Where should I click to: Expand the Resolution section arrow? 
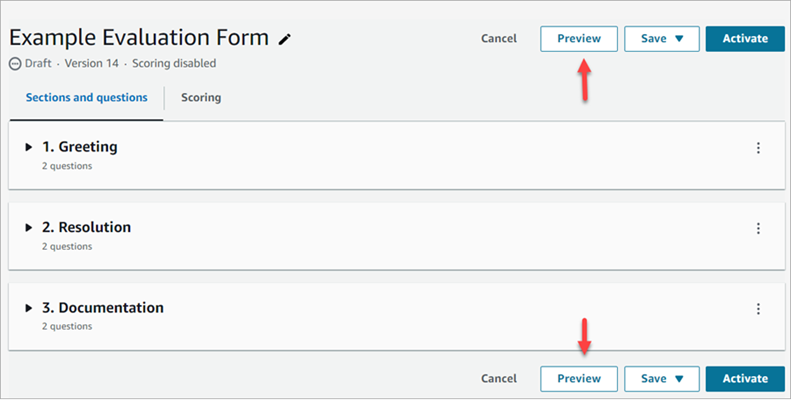point(29,228)
